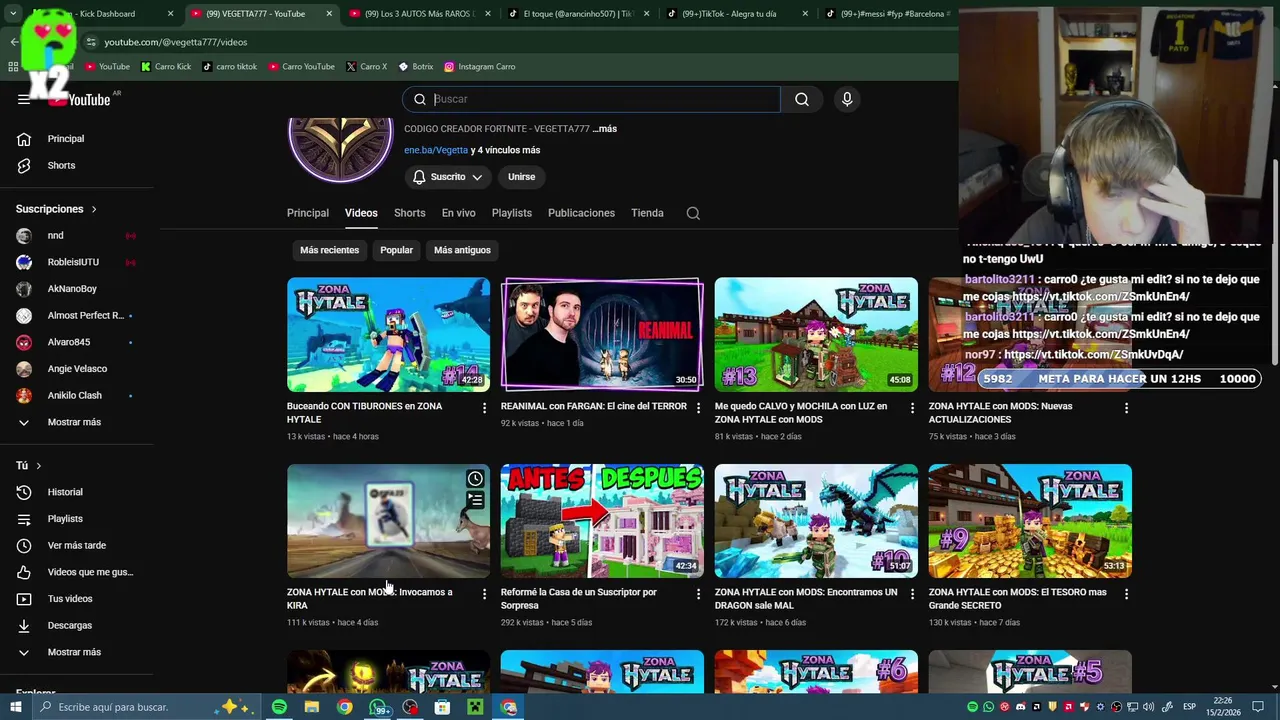Click the search magnifier button
This screenshot has width=1280, height=720.
click(x=802, y=99)
